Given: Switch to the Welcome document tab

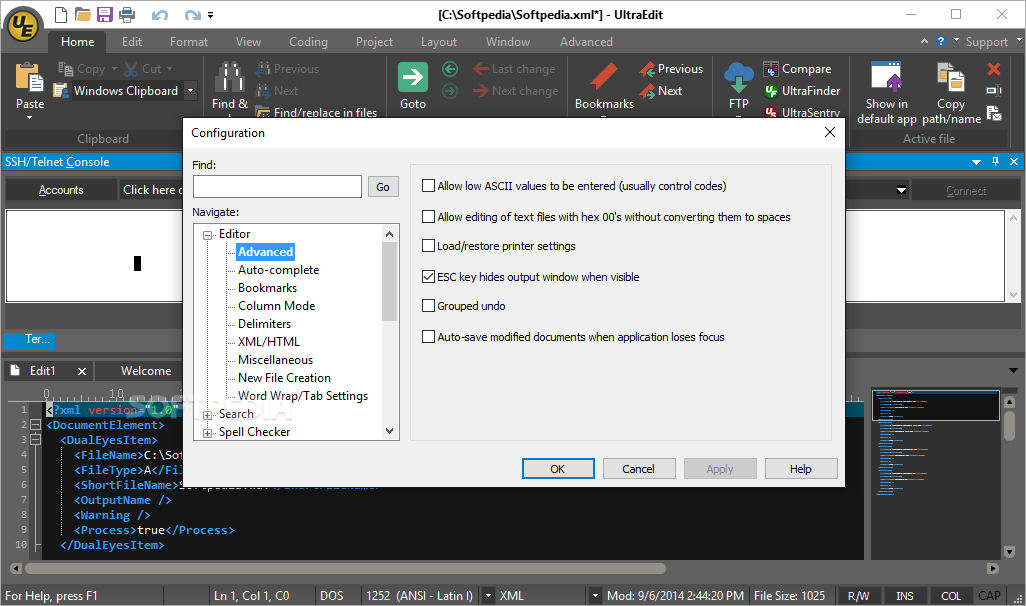Looking at the screenshot, I should coord(146,370).
